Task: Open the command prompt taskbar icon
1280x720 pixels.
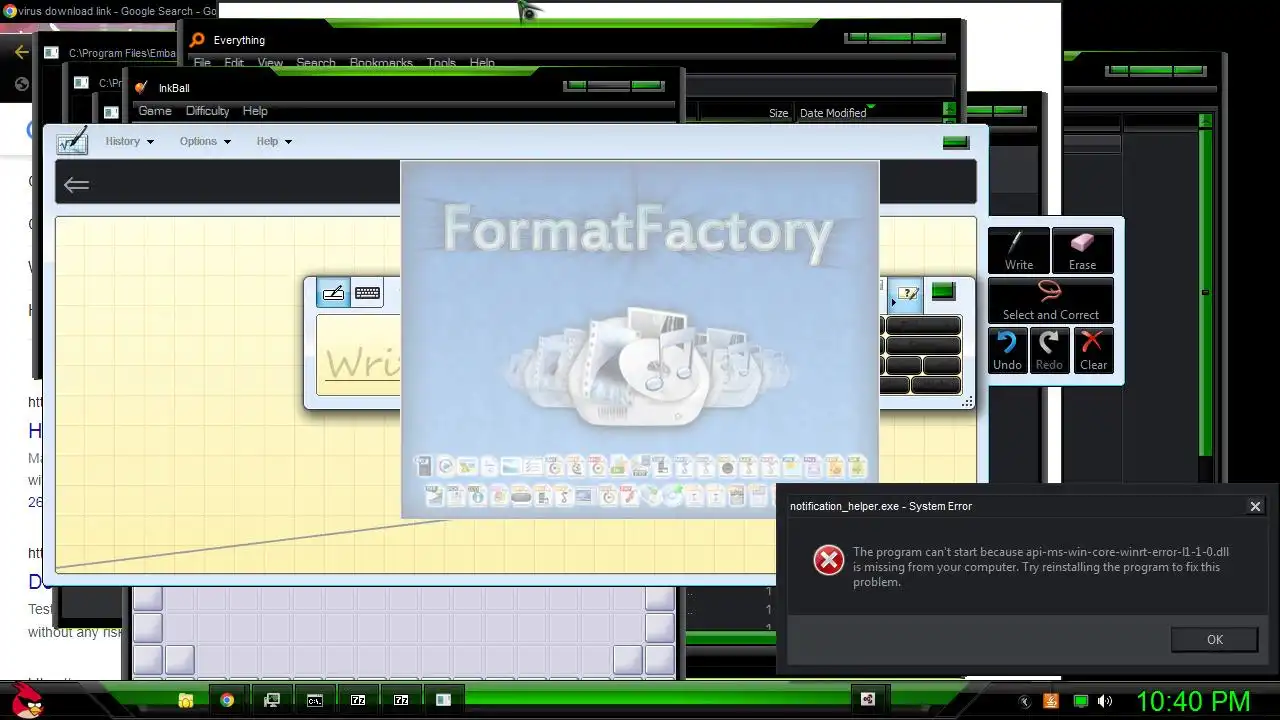Action: (314, 700)
